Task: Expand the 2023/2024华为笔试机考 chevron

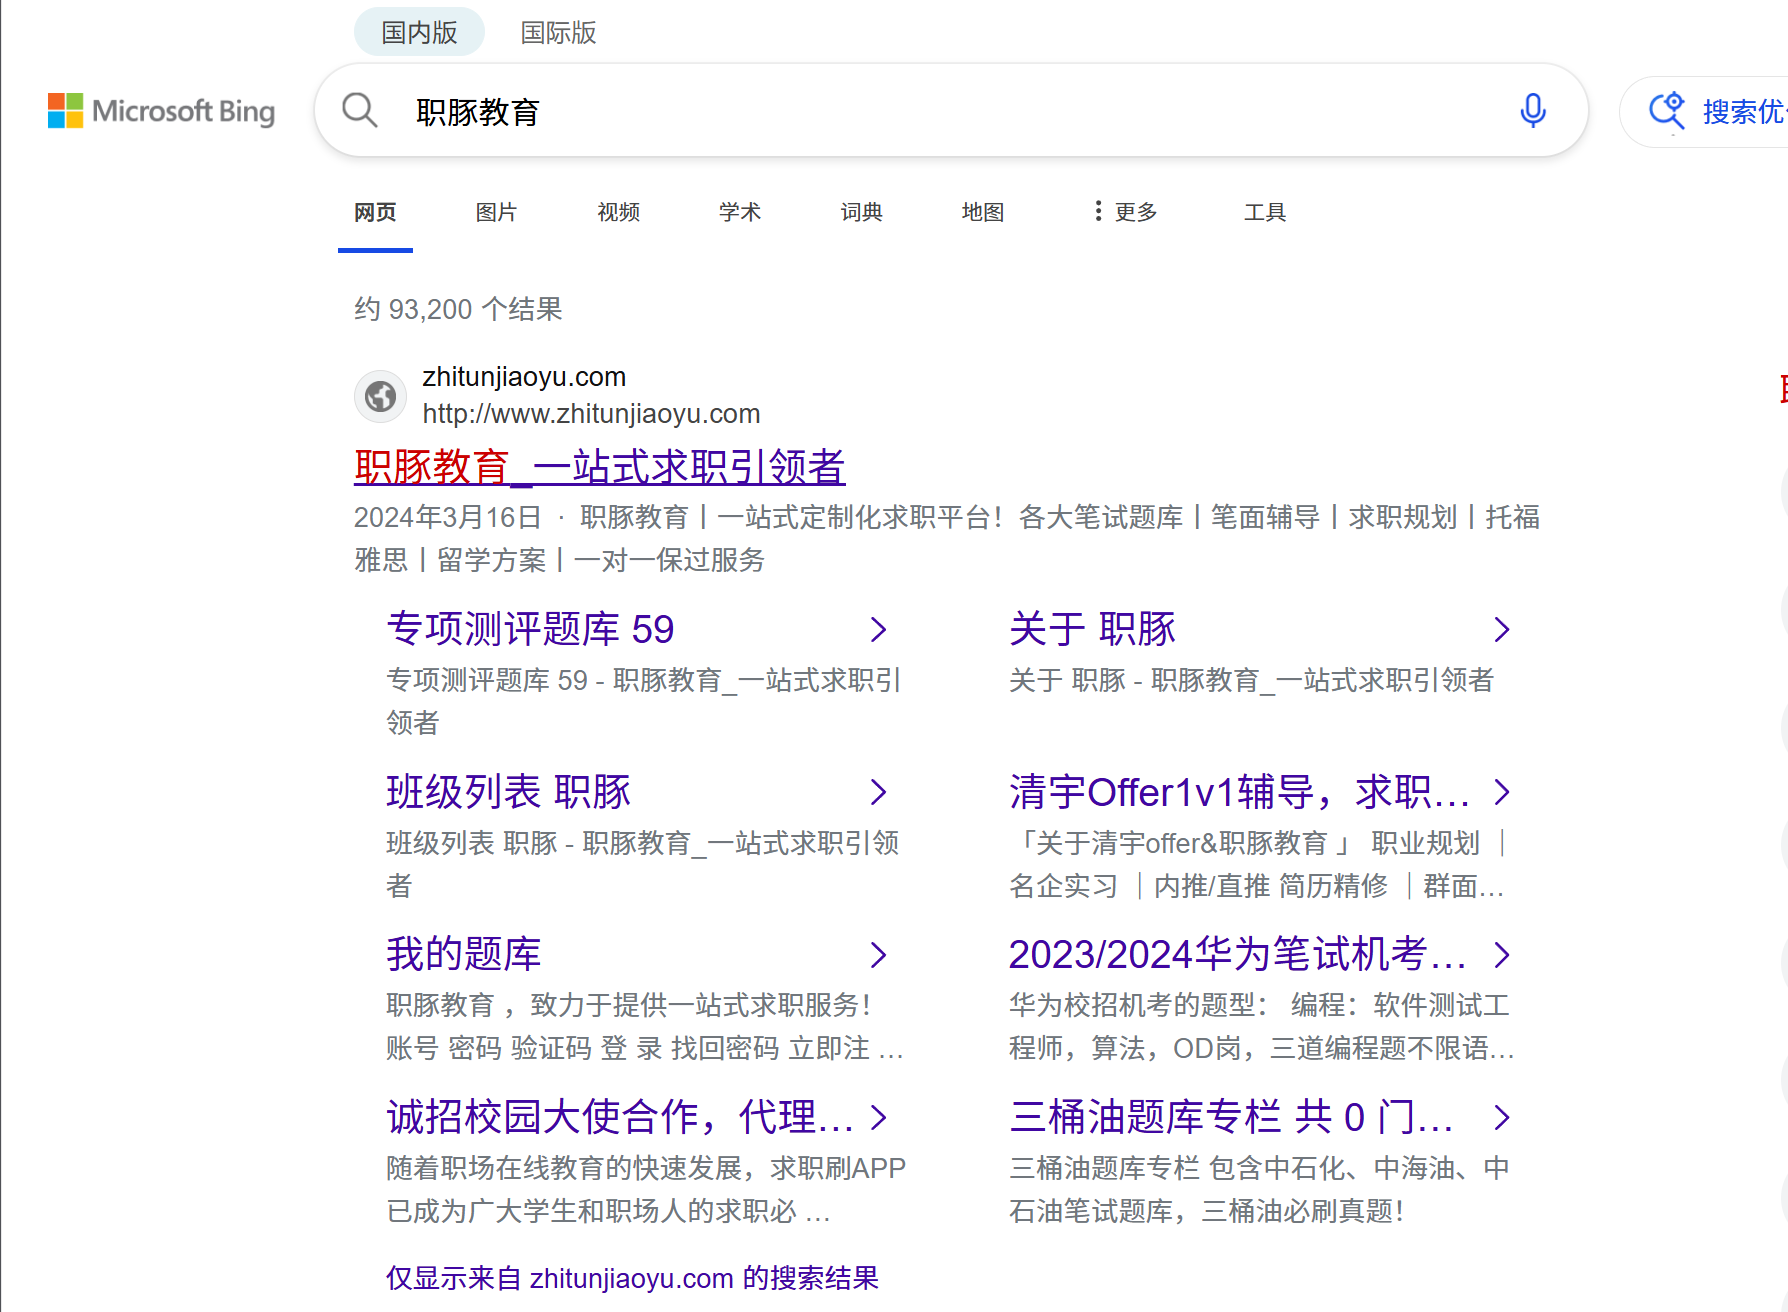Action: [x=1501, y=955]
